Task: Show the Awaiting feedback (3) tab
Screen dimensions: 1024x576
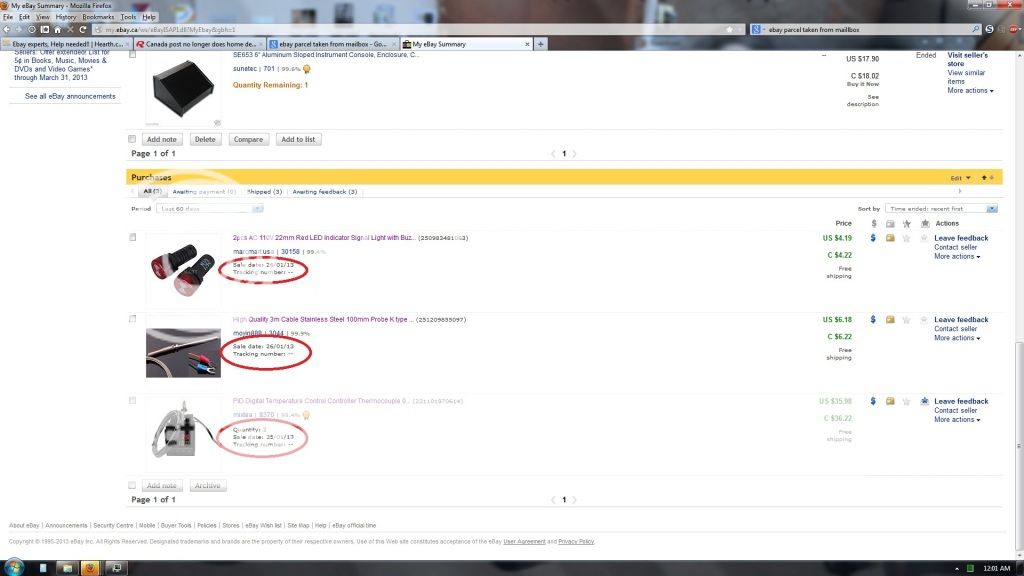Action: (325, 192)
